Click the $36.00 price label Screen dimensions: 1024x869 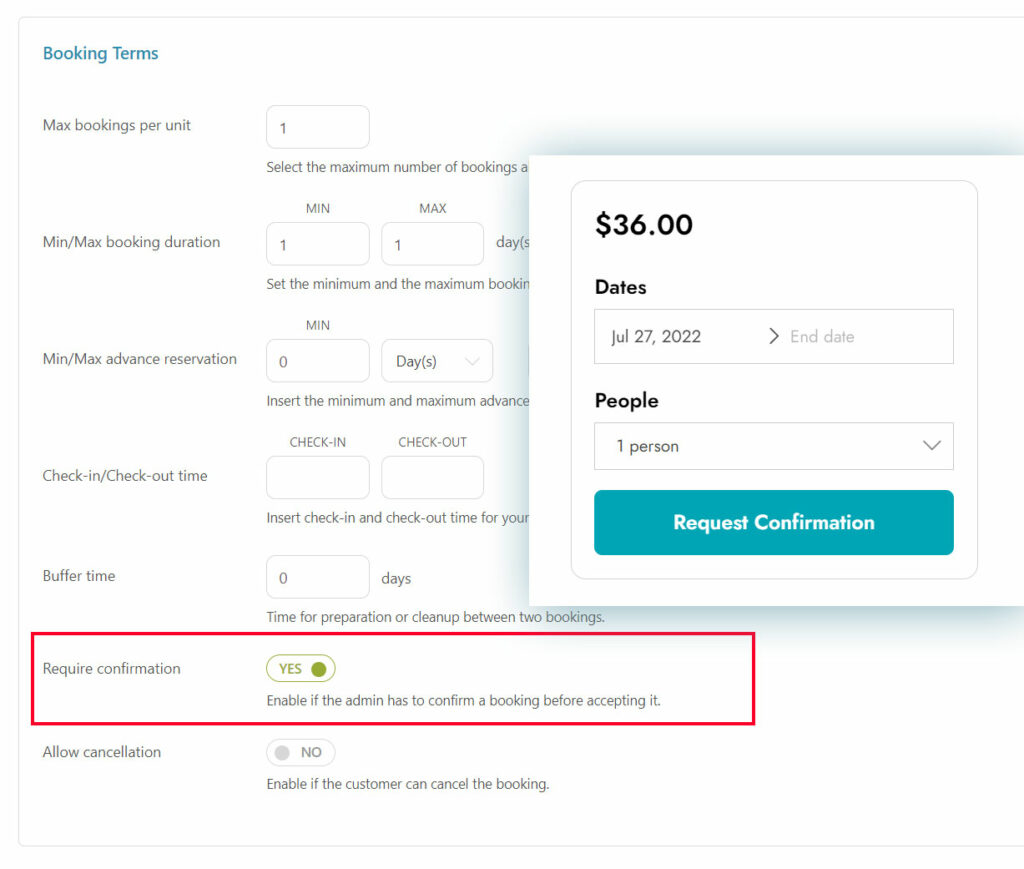(x=644, y=225)
